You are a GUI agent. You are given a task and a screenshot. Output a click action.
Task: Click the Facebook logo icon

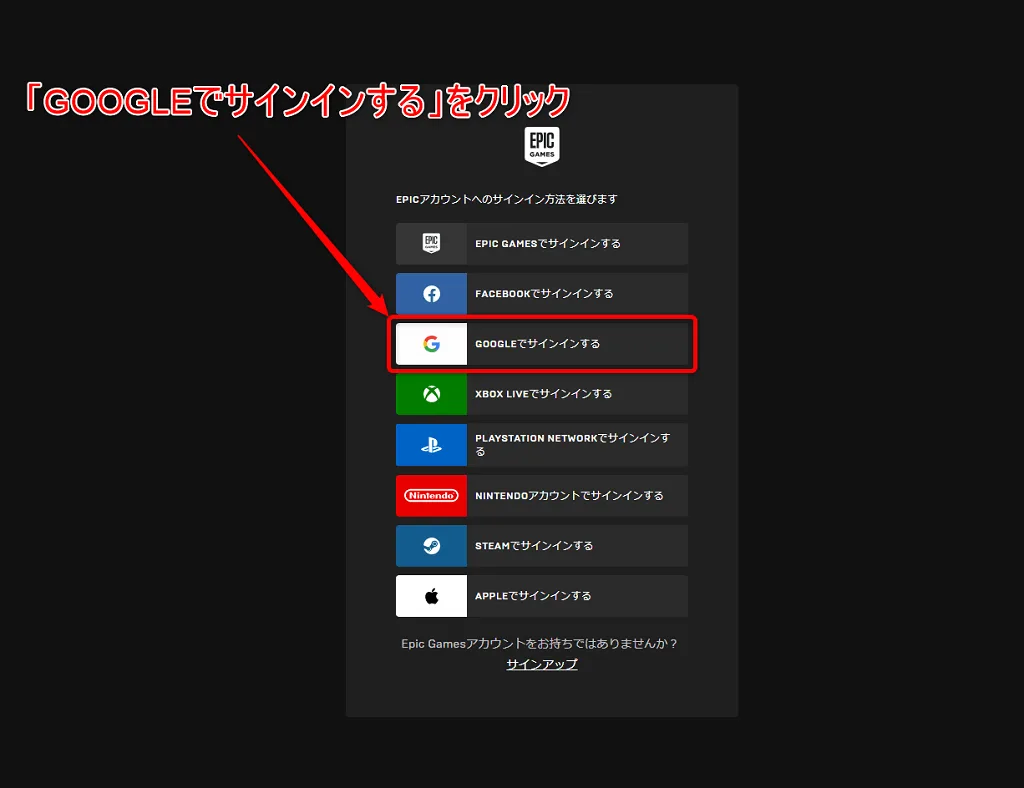coord(431,294)
